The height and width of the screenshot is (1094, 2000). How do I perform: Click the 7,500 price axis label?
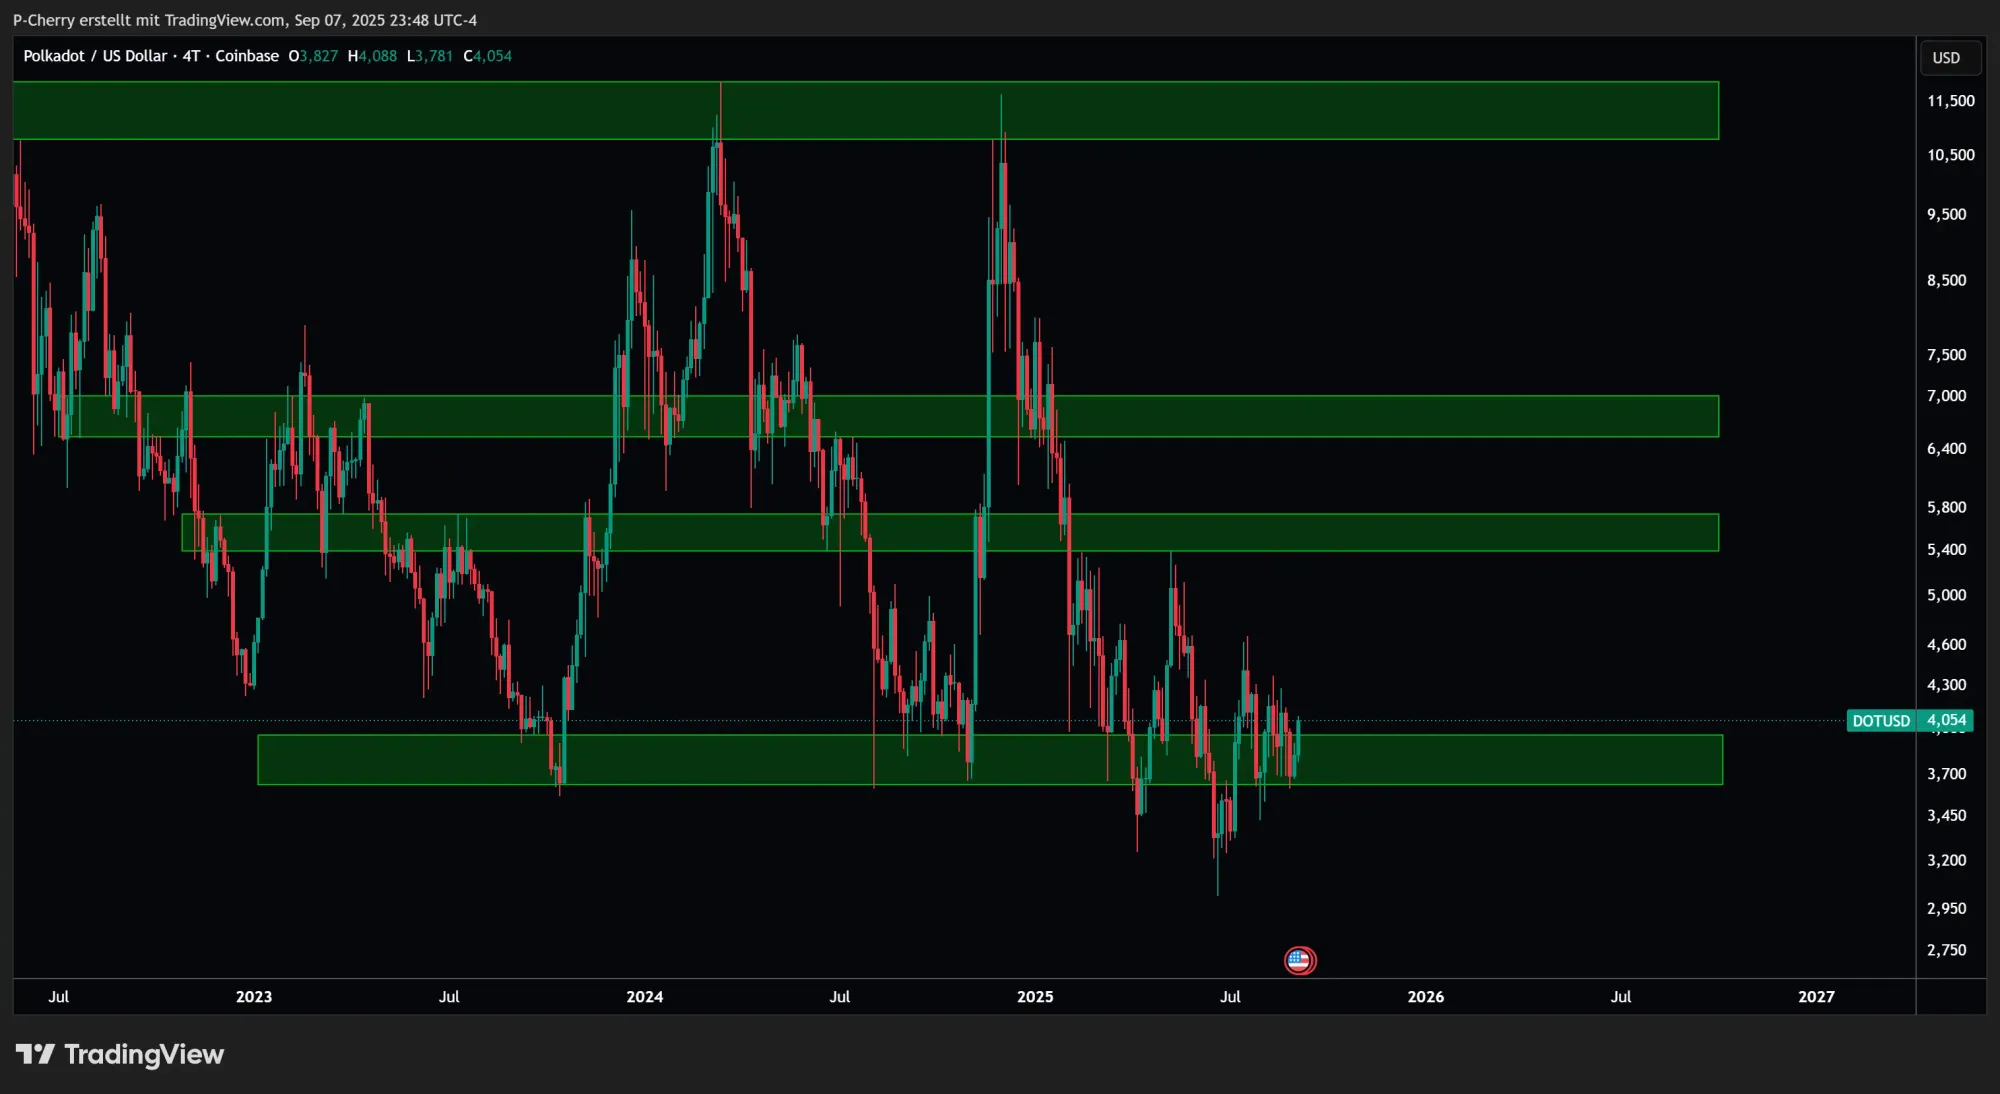[x=1946, y=355]
